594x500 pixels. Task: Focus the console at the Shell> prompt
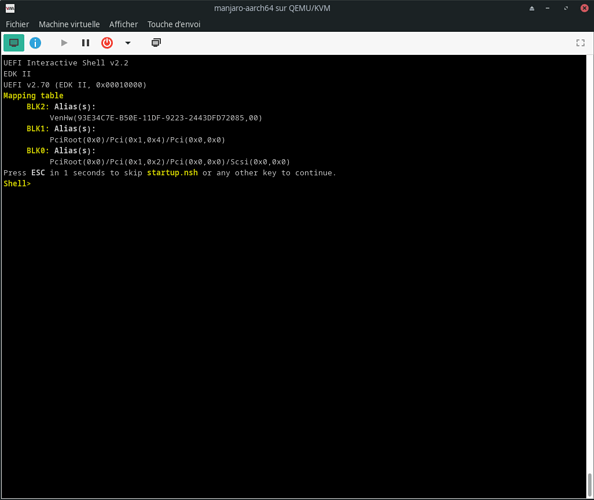(17, 184)
